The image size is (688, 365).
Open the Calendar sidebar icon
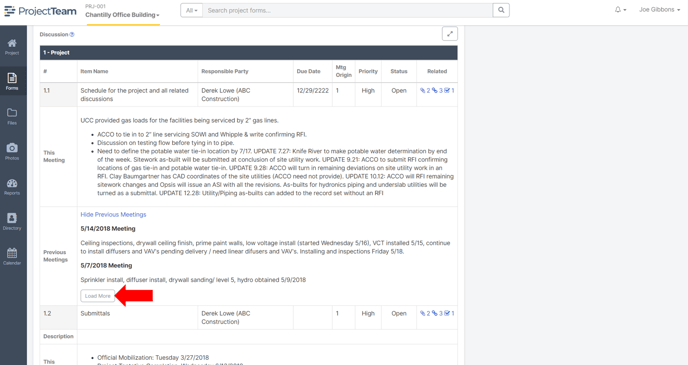point(12,257)
